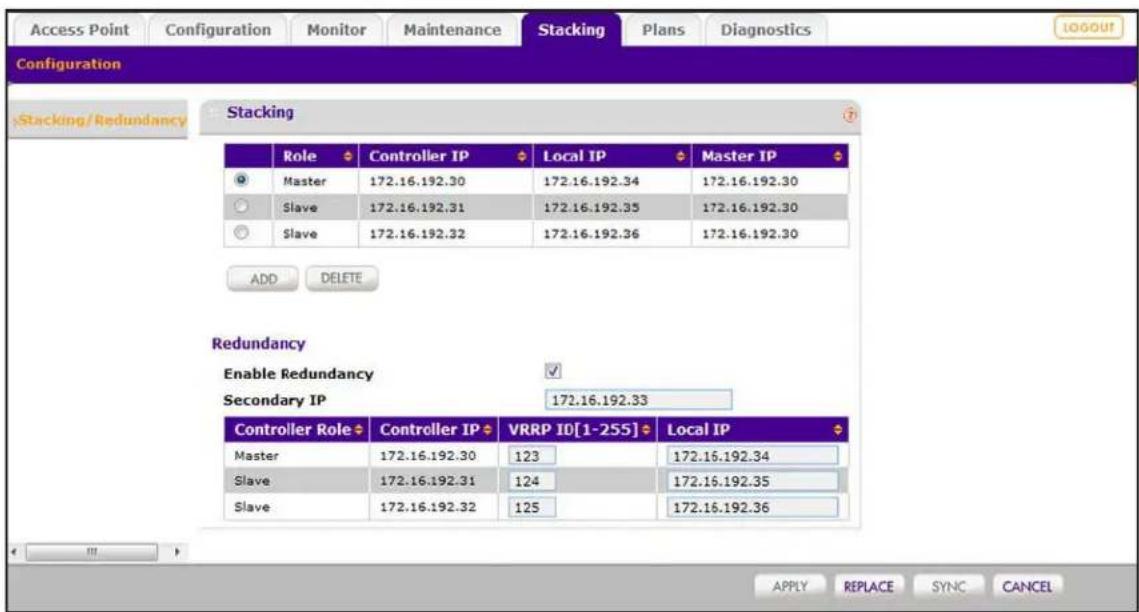1139x612 pixels.
Task: Open the Diagnostics tab
Action: coord(766,30)
